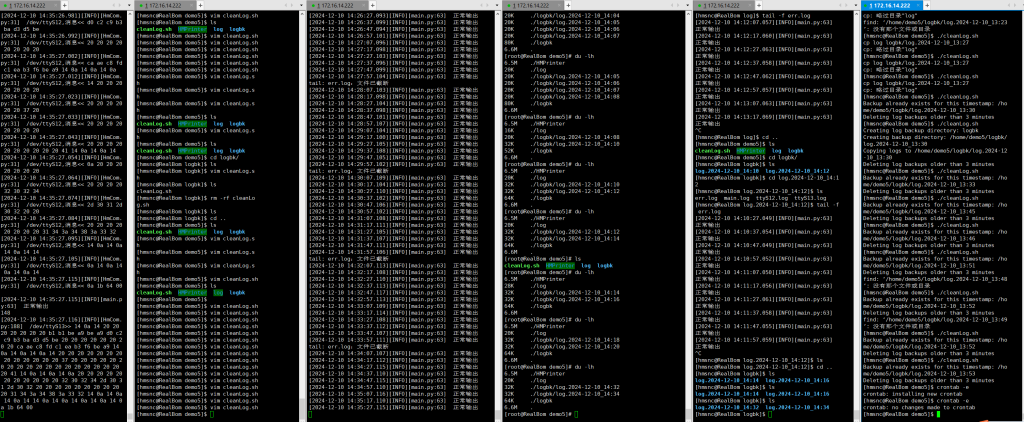Click the highlighted HMPrinter directory in second pane
This screenshot has height=422, width=1024.
click(192, 31)
